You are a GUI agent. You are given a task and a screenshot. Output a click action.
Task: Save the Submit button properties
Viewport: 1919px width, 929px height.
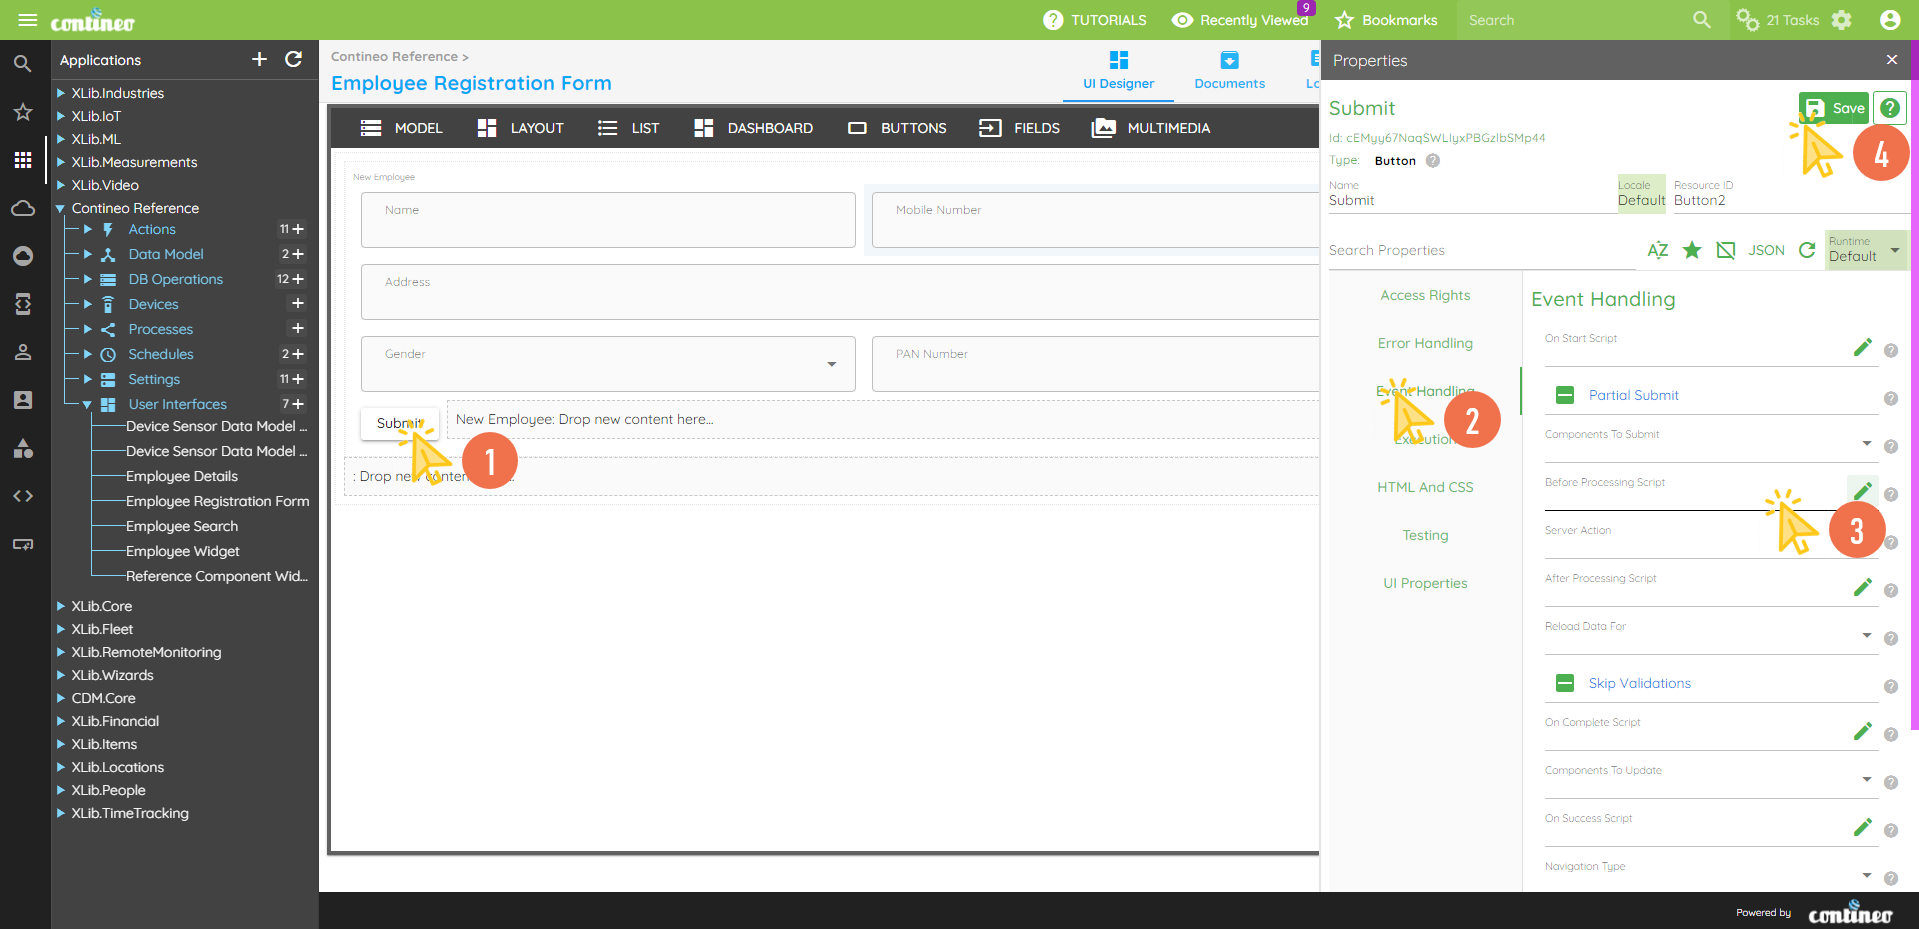[x=1833, y=108]
